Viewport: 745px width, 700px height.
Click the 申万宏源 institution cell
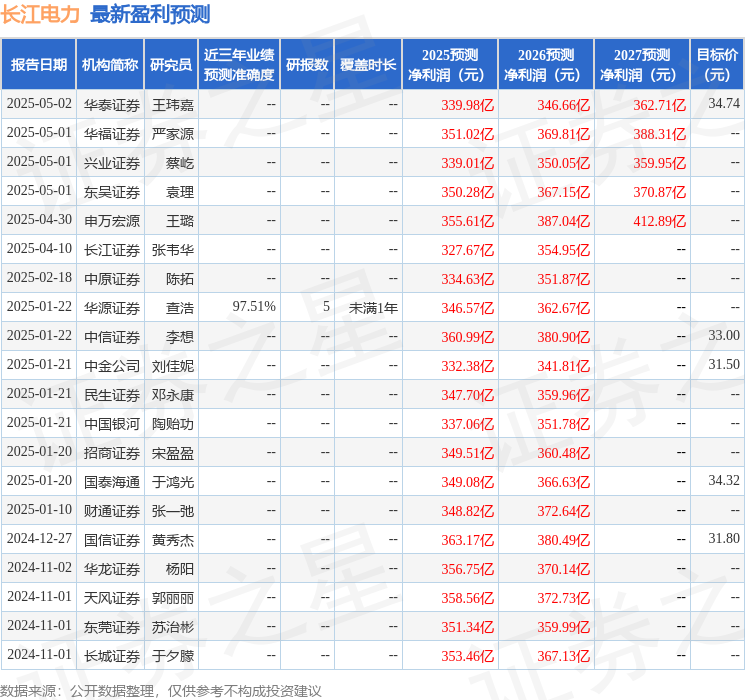click(x=112, y=221)
